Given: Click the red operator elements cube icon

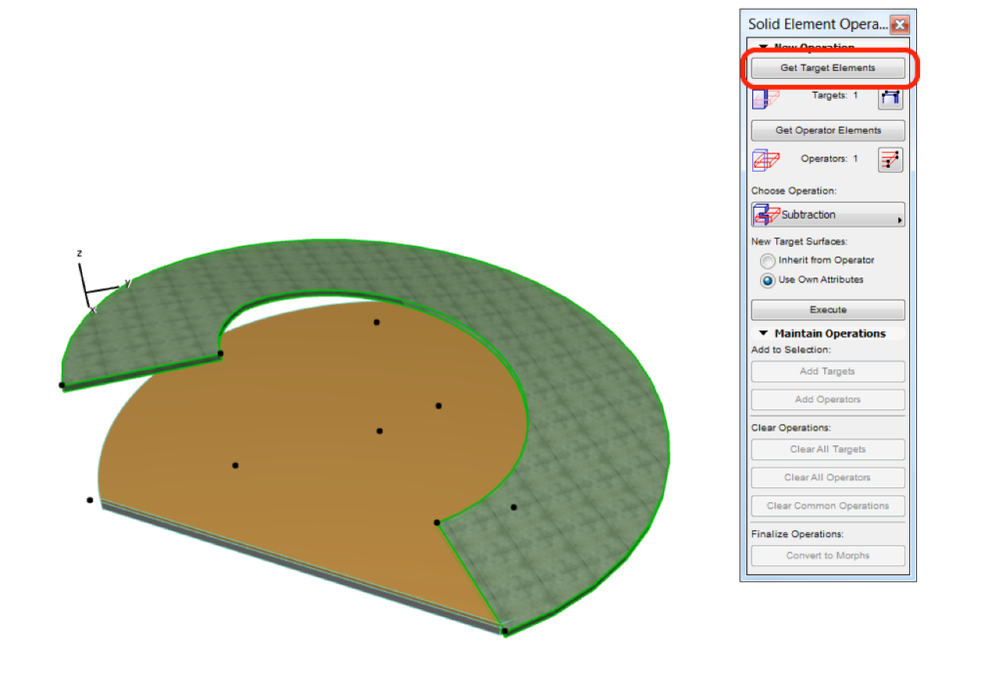Looking at the screenshot, I should [765, 160].
